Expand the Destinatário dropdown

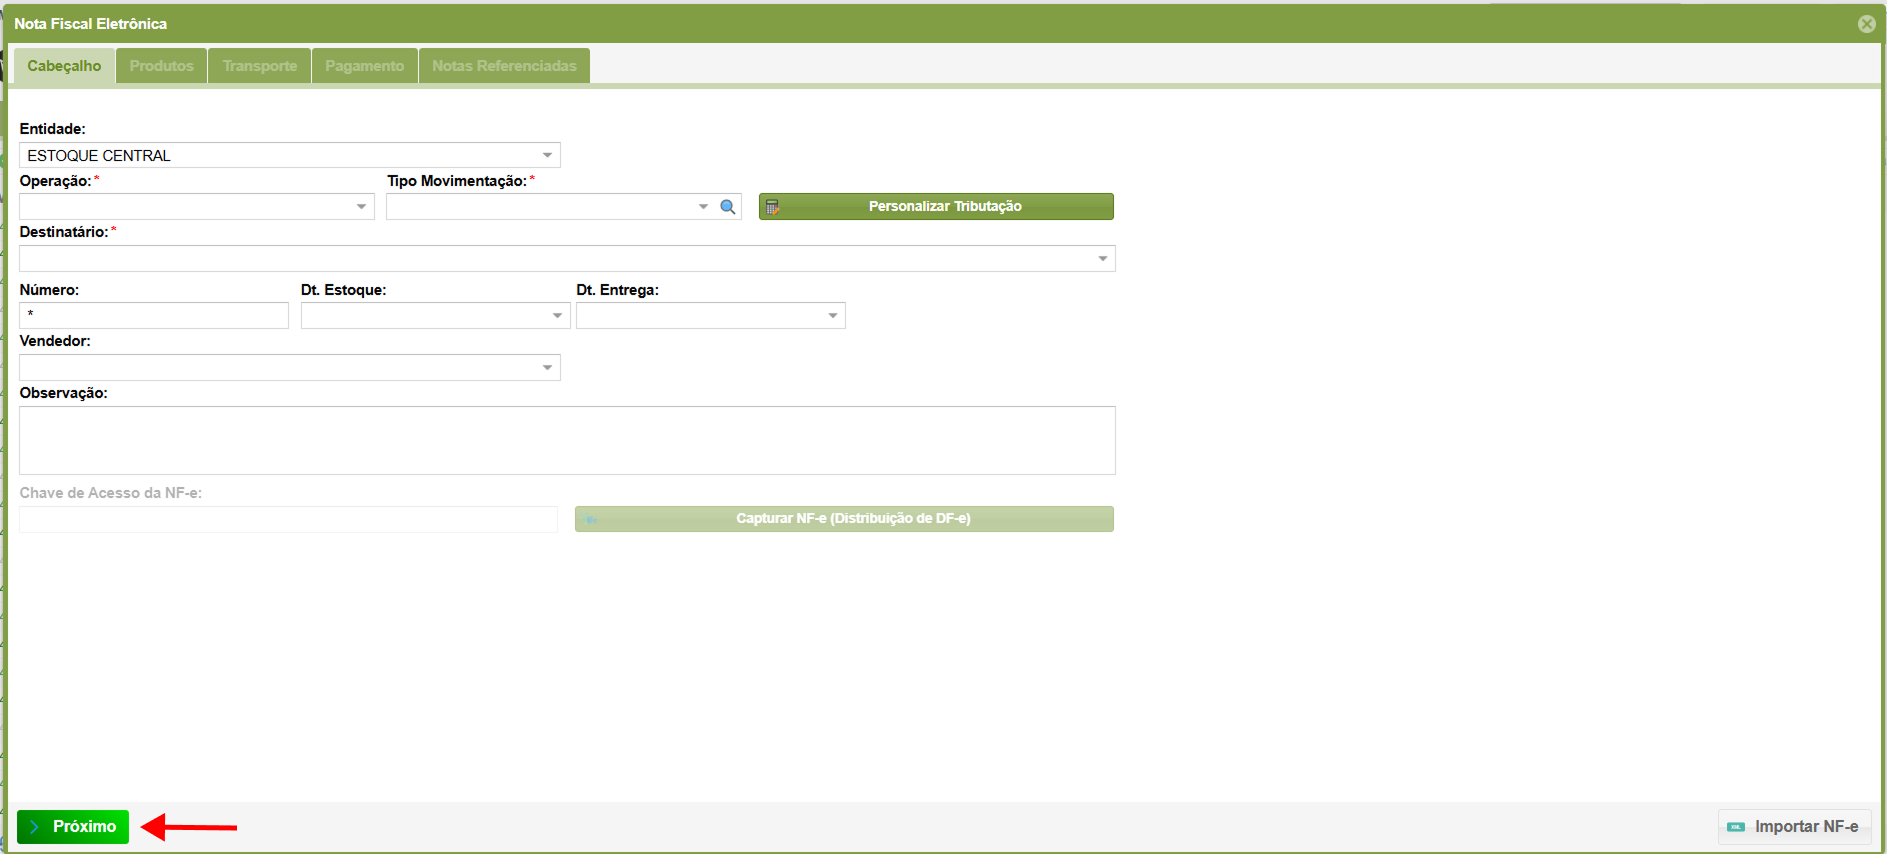(1102, 259)
